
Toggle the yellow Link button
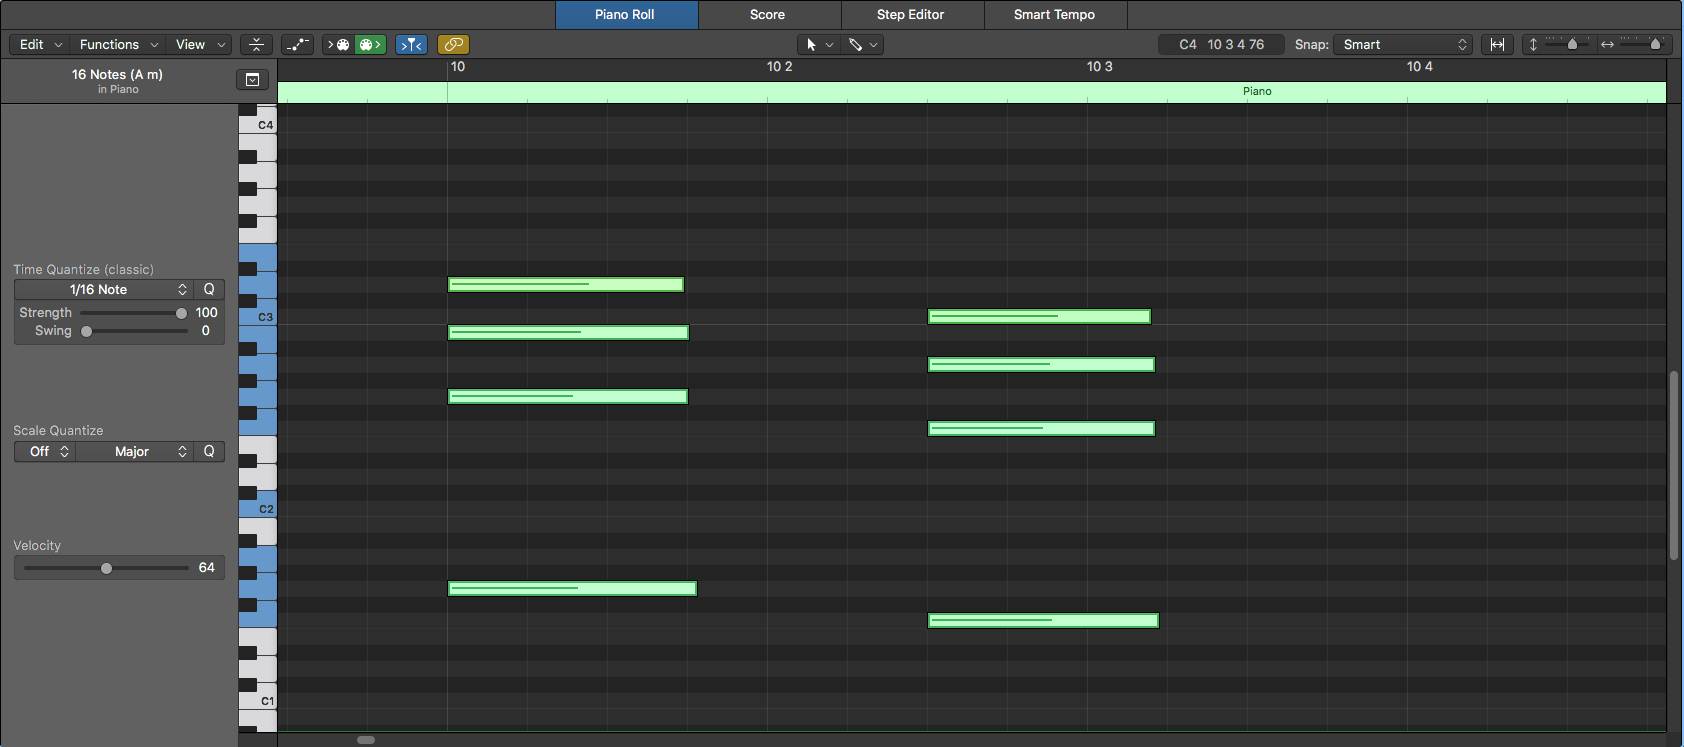453,45
